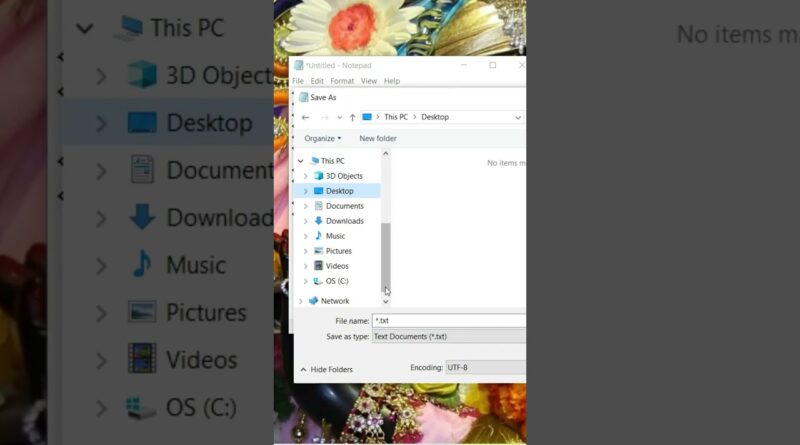Image resolution: width=800 pixels, height=445 pixels.
Task: Select the Music folder in tree
Action: (x=335, y=236)
